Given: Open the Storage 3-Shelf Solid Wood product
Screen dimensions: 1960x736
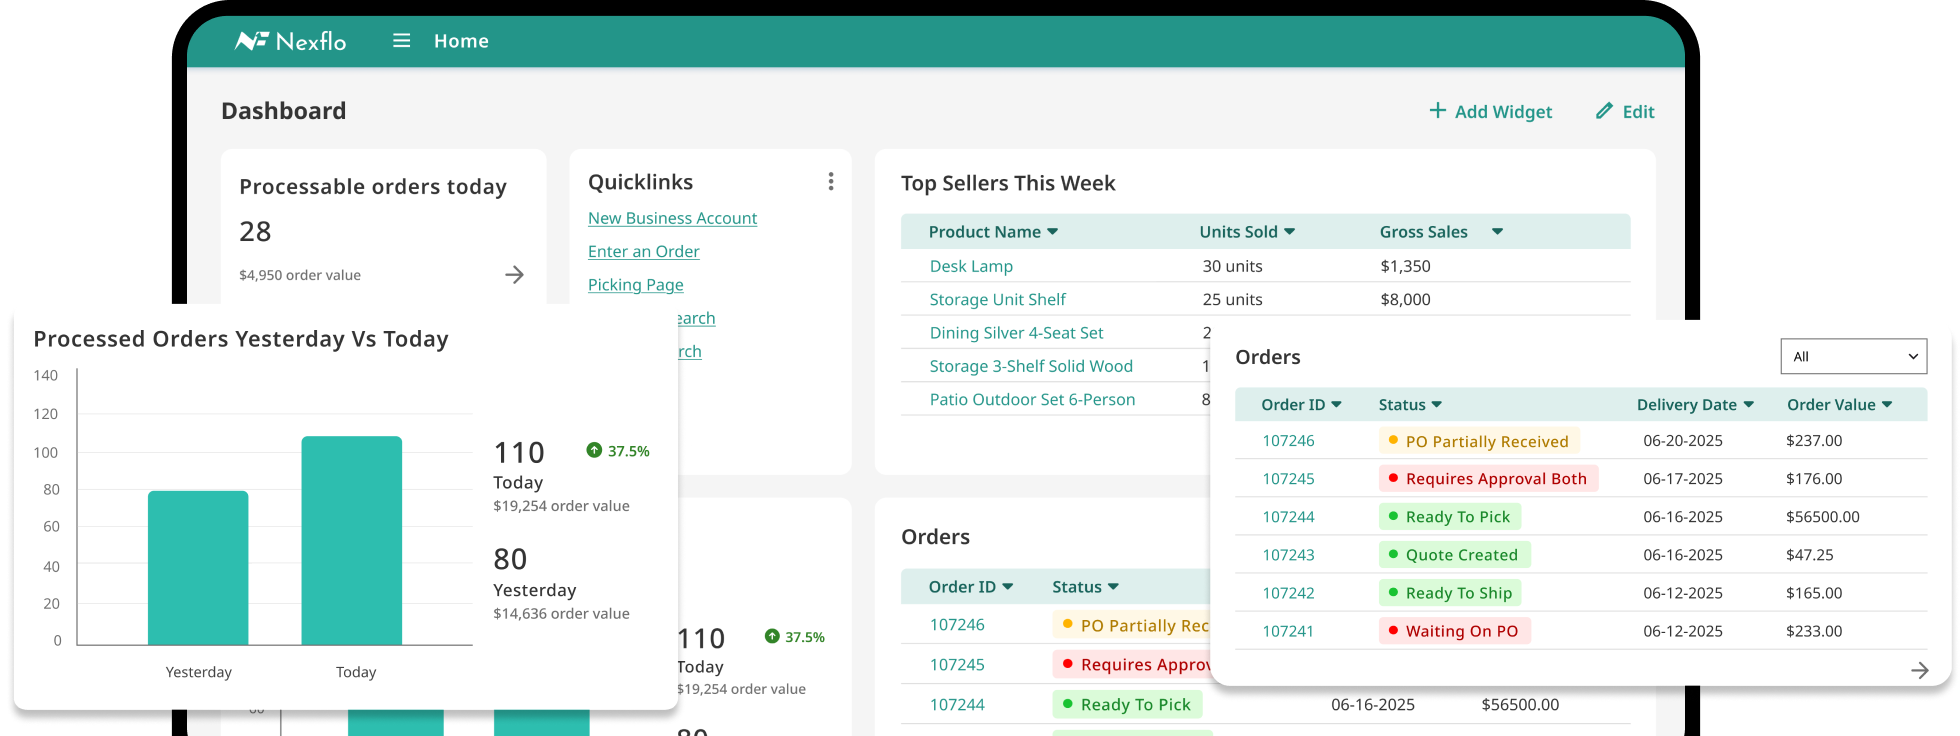Looking at the screenshot, I should (1031, 366).
